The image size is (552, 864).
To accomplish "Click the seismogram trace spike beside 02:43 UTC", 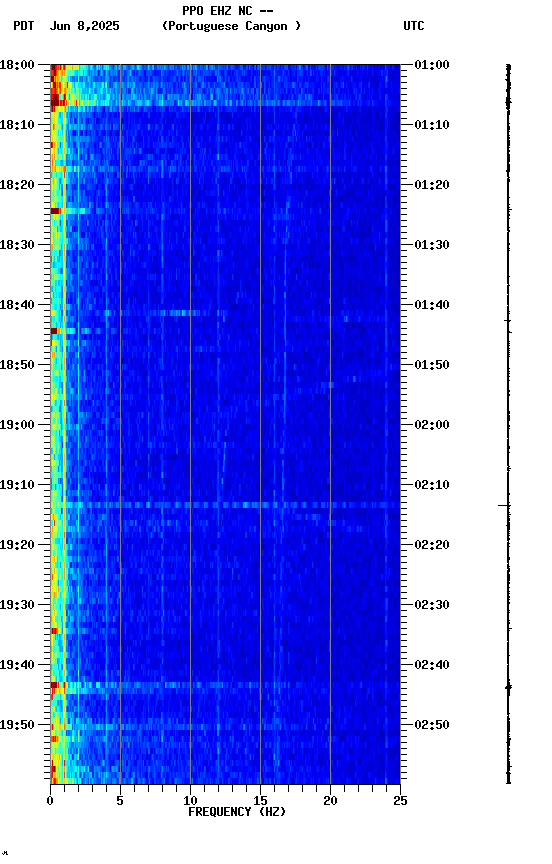I will [x=508, y=687].
